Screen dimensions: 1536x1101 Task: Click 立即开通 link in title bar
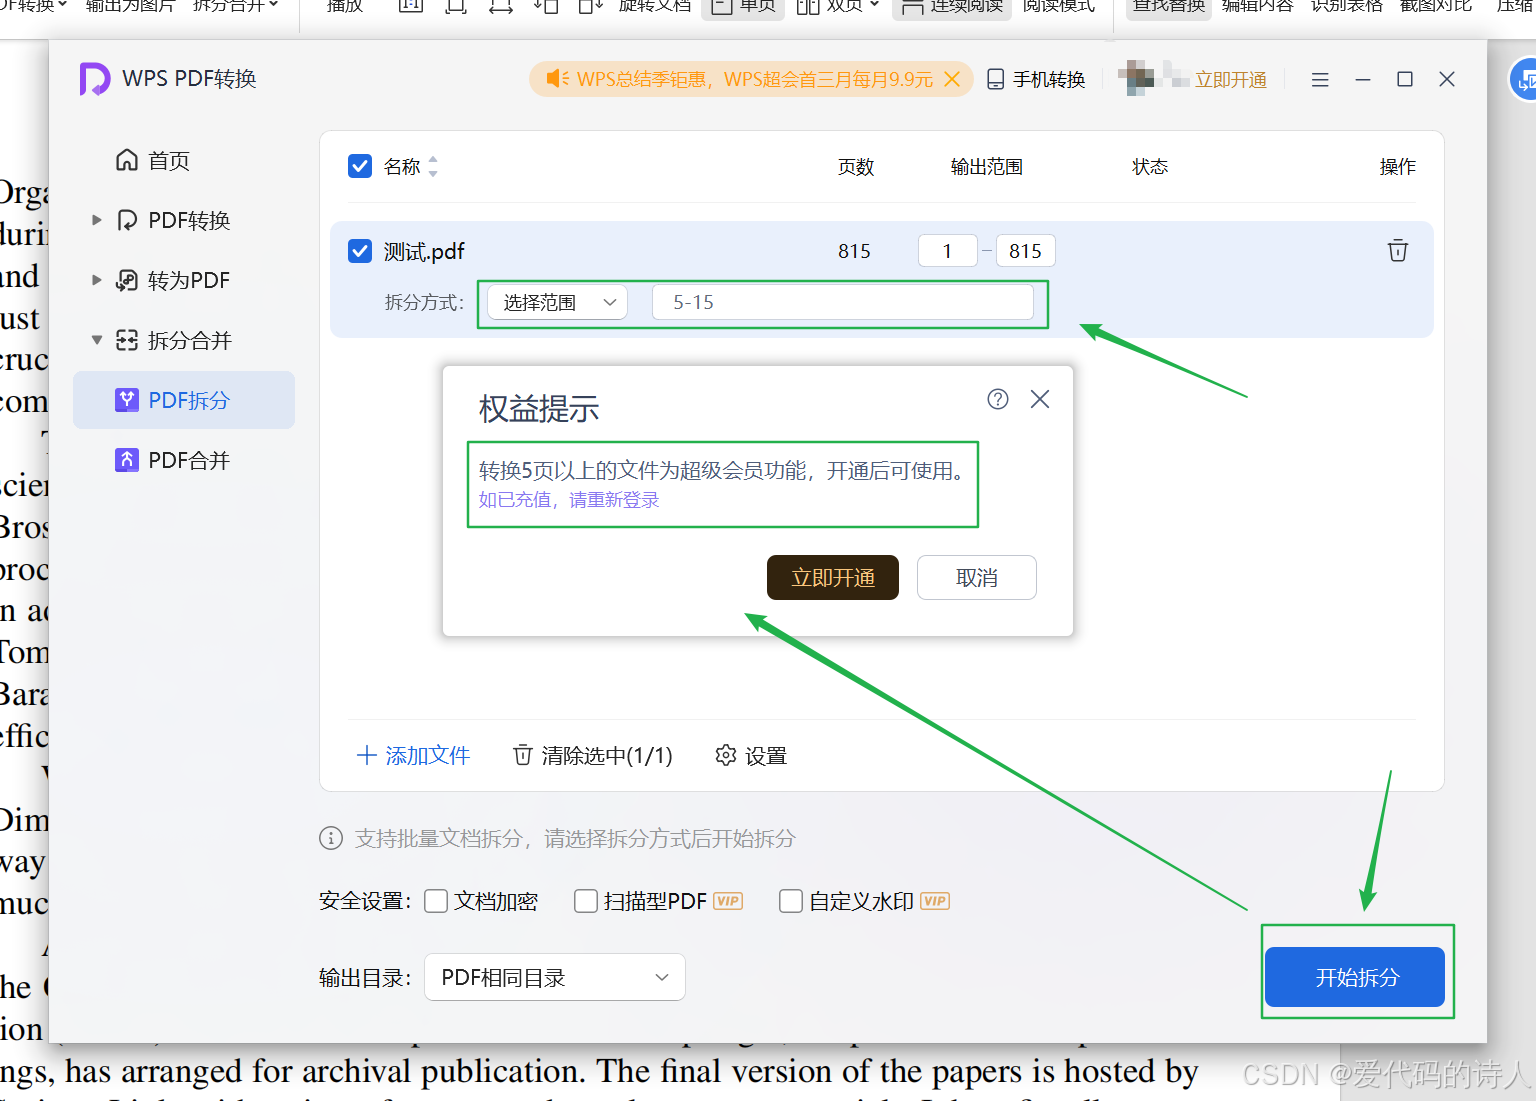[x=1231, y=80]
